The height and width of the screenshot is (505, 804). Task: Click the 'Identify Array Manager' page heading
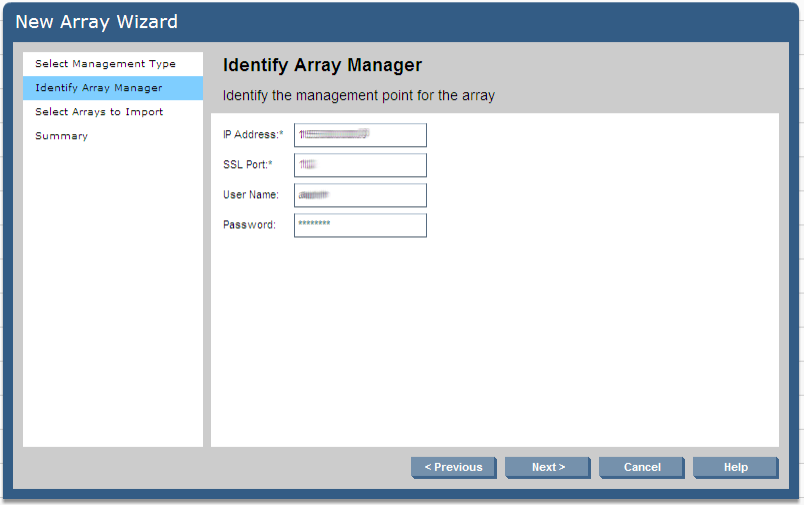pos(322,65)
